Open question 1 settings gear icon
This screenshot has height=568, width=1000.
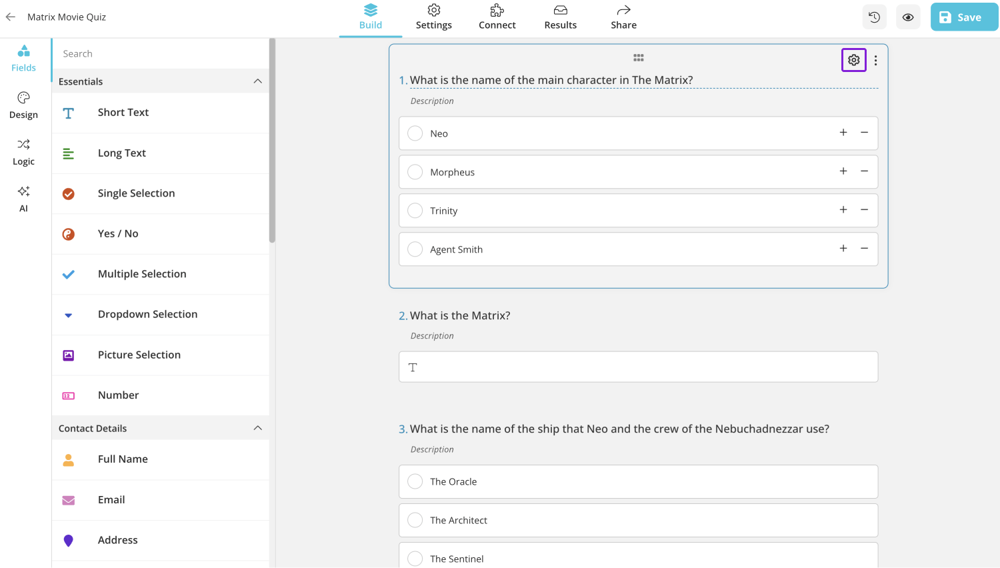point(853,60)
